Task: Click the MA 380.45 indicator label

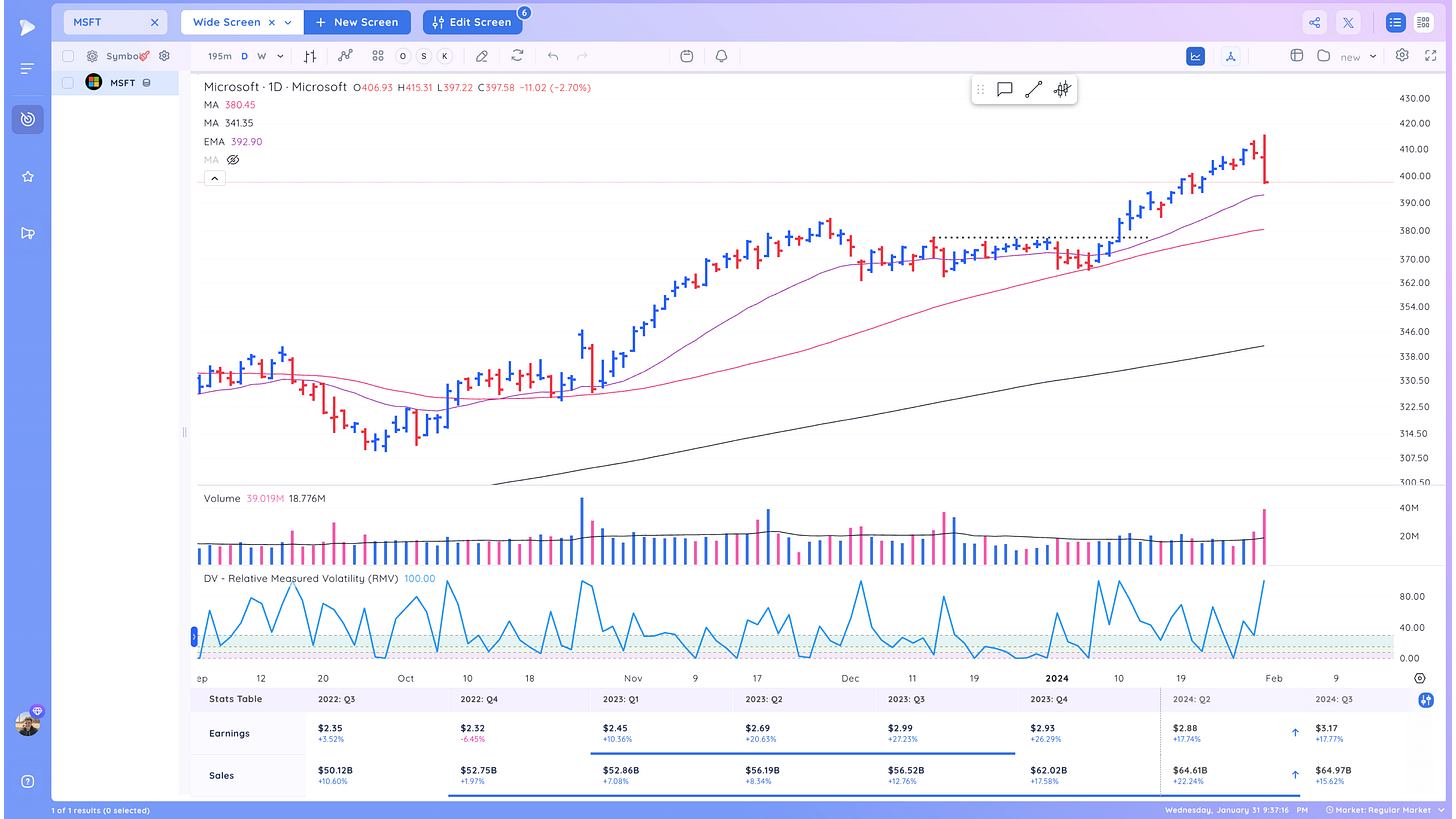Action: coord(230,105)
